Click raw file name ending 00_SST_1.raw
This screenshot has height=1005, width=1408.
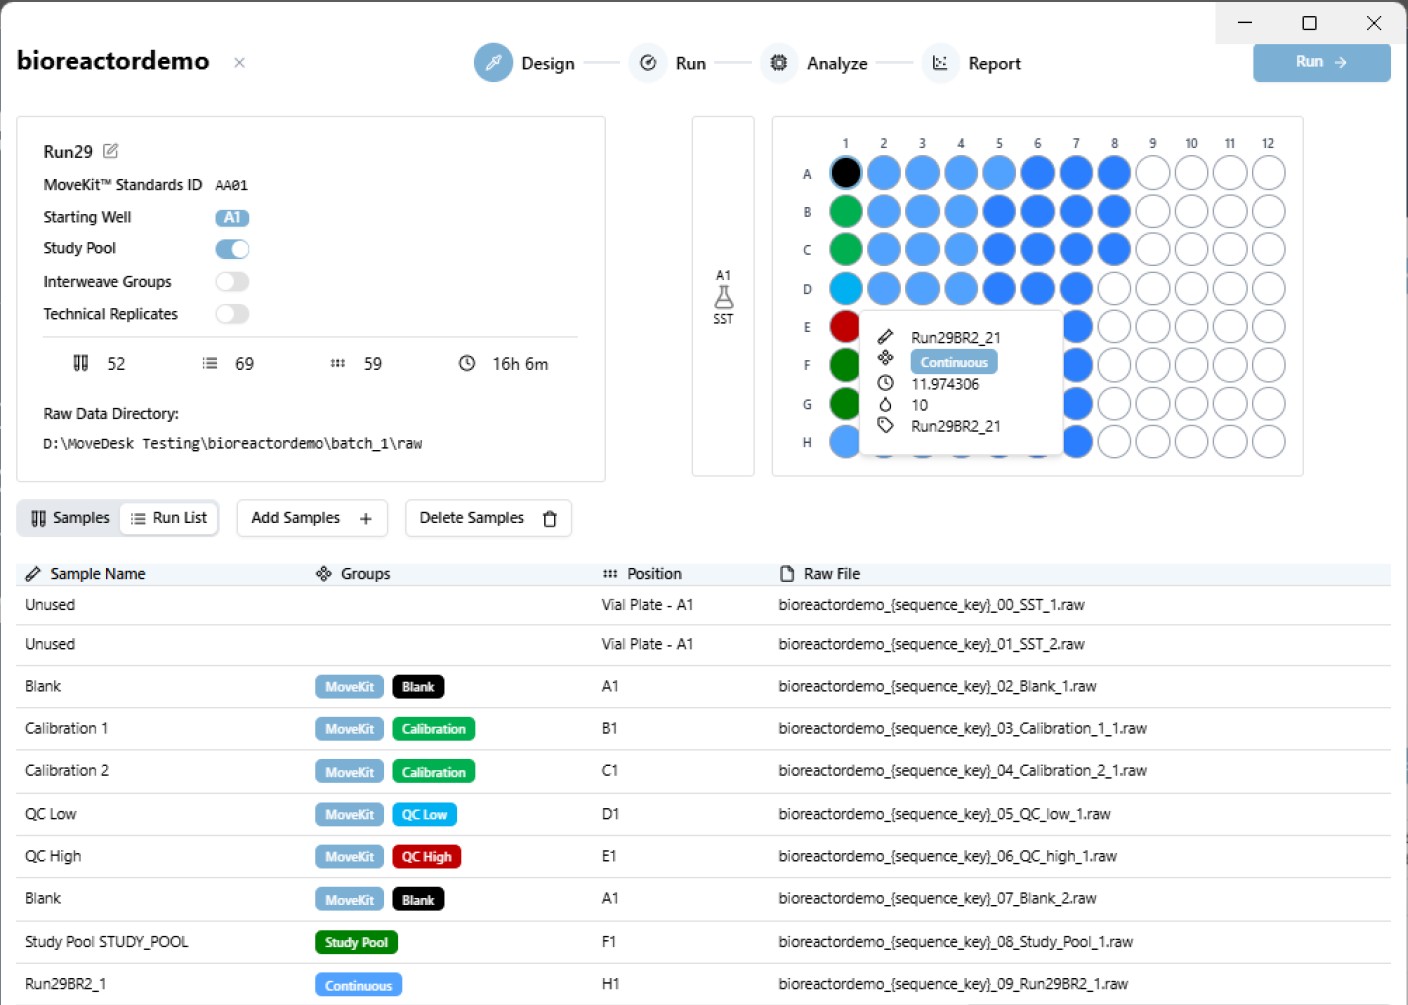click(x=931, y=605)
